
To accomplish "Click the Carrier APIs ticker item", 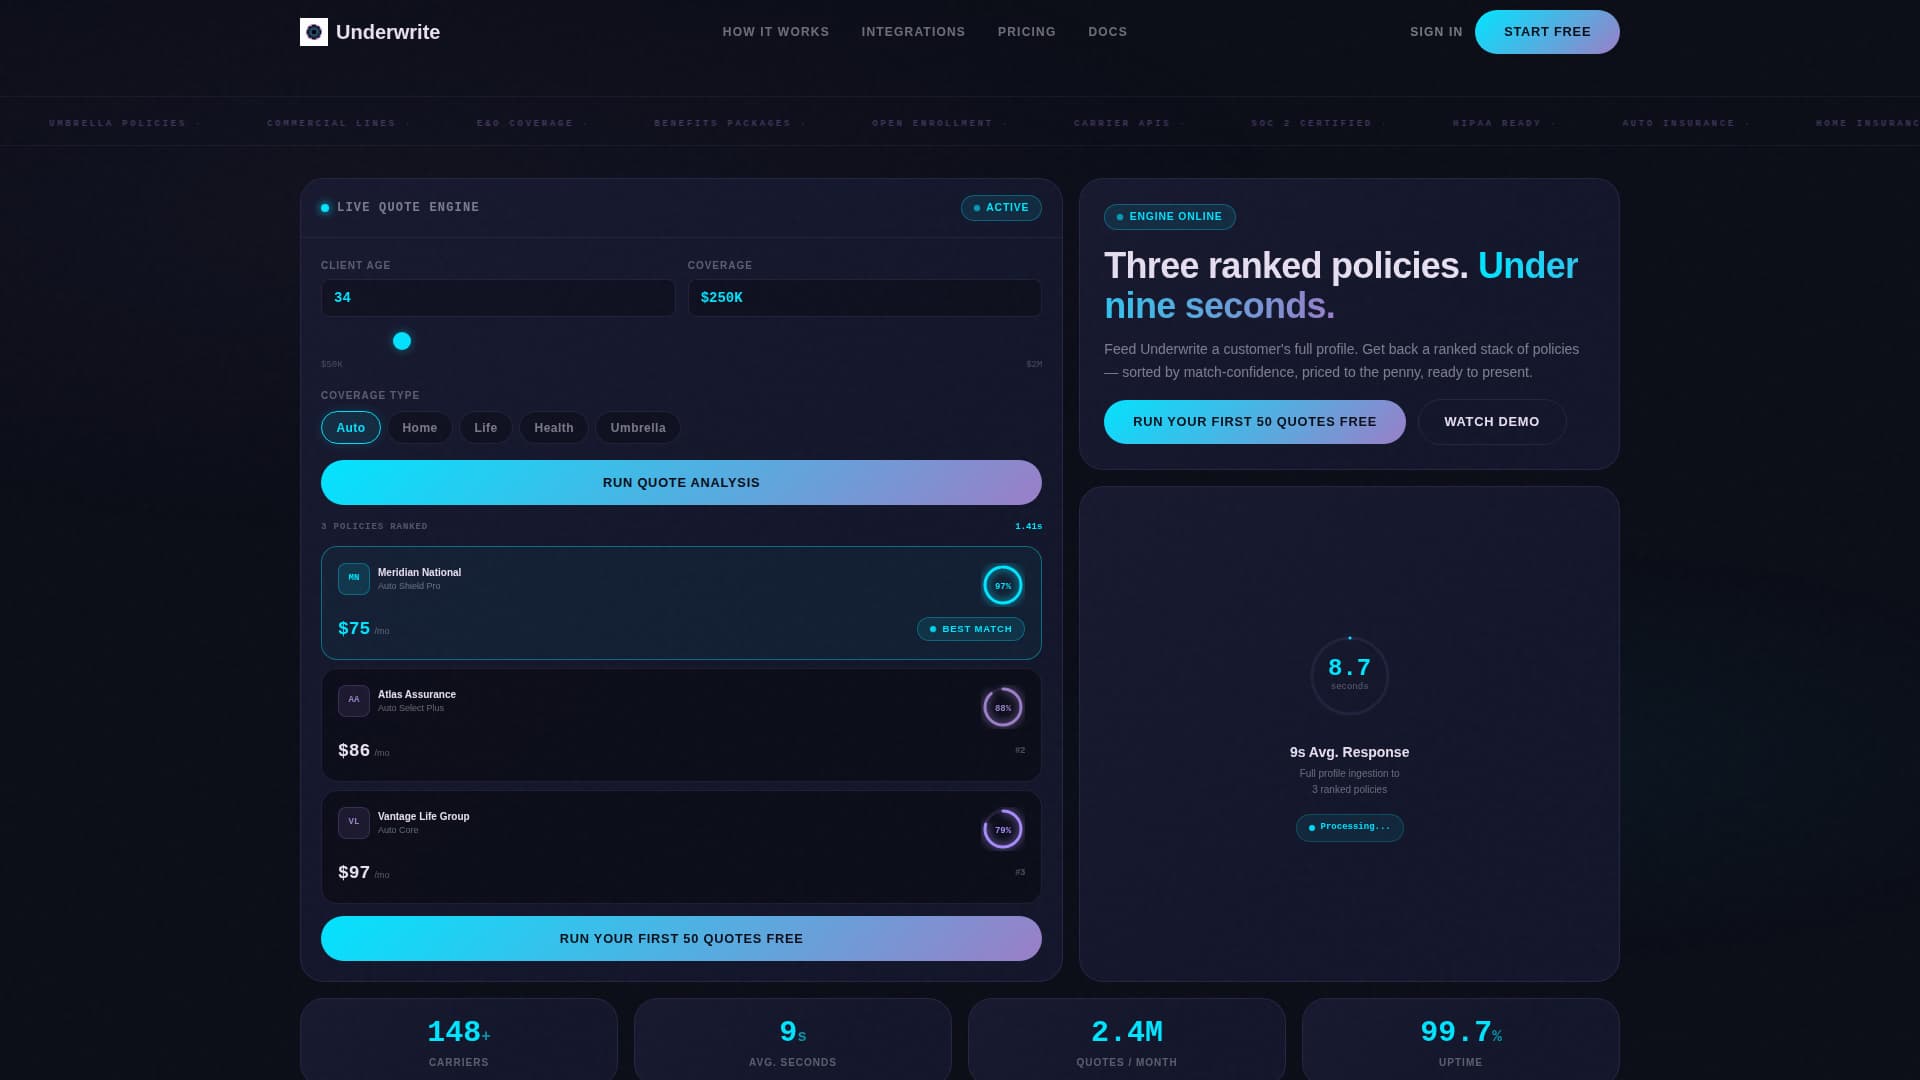I will [x=1122, y=124].
